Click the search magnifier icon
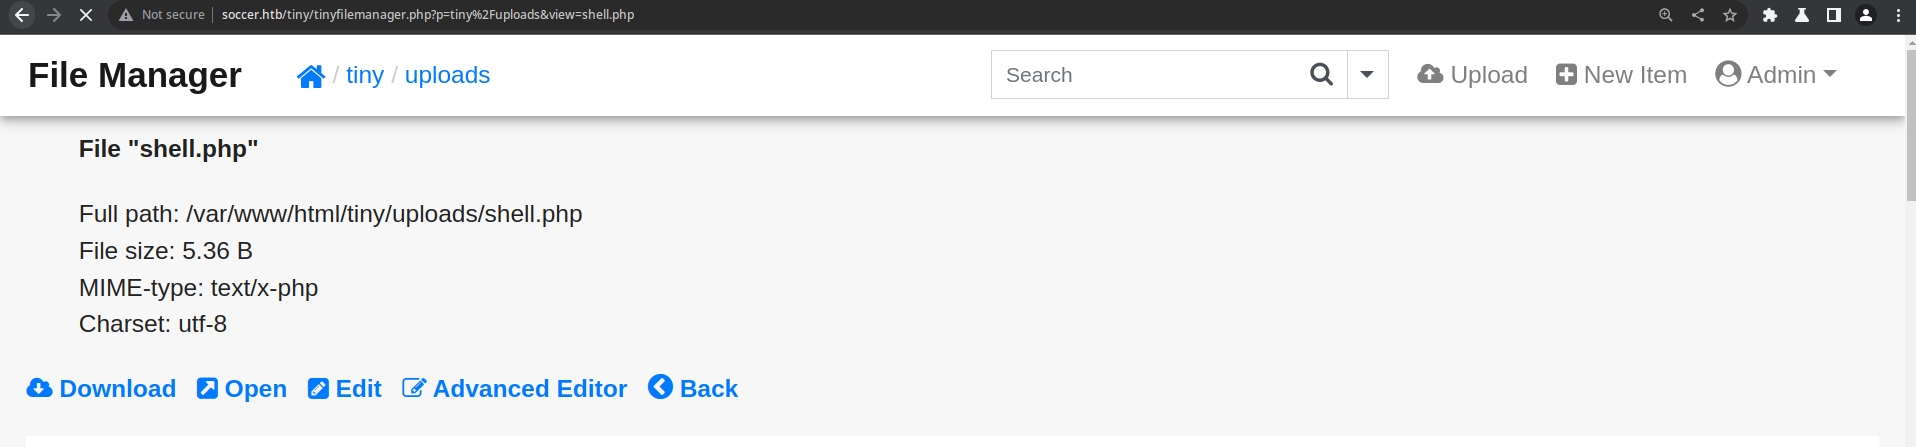The height and width of the screenshot is (447, 1916). pos(1321,75)
